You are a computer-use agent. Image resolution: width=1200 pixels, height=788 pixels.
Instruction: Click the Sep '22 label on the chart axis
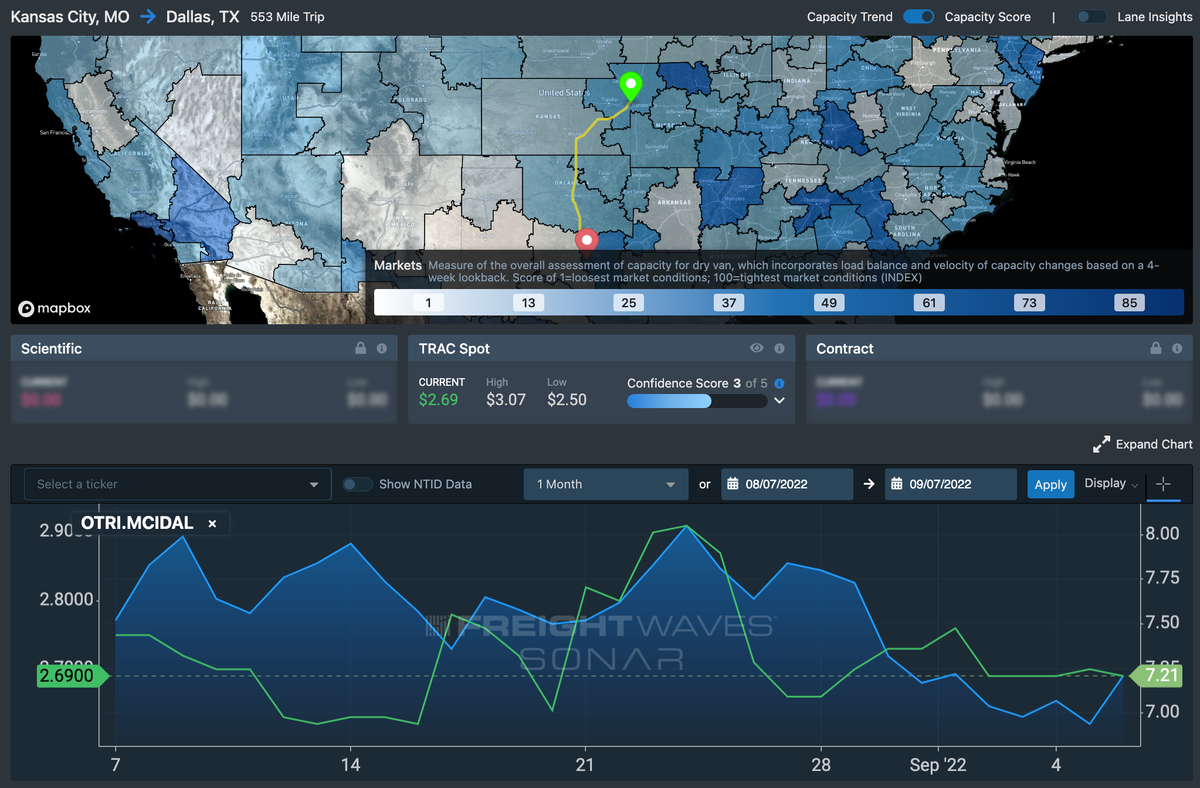point(939,765)
